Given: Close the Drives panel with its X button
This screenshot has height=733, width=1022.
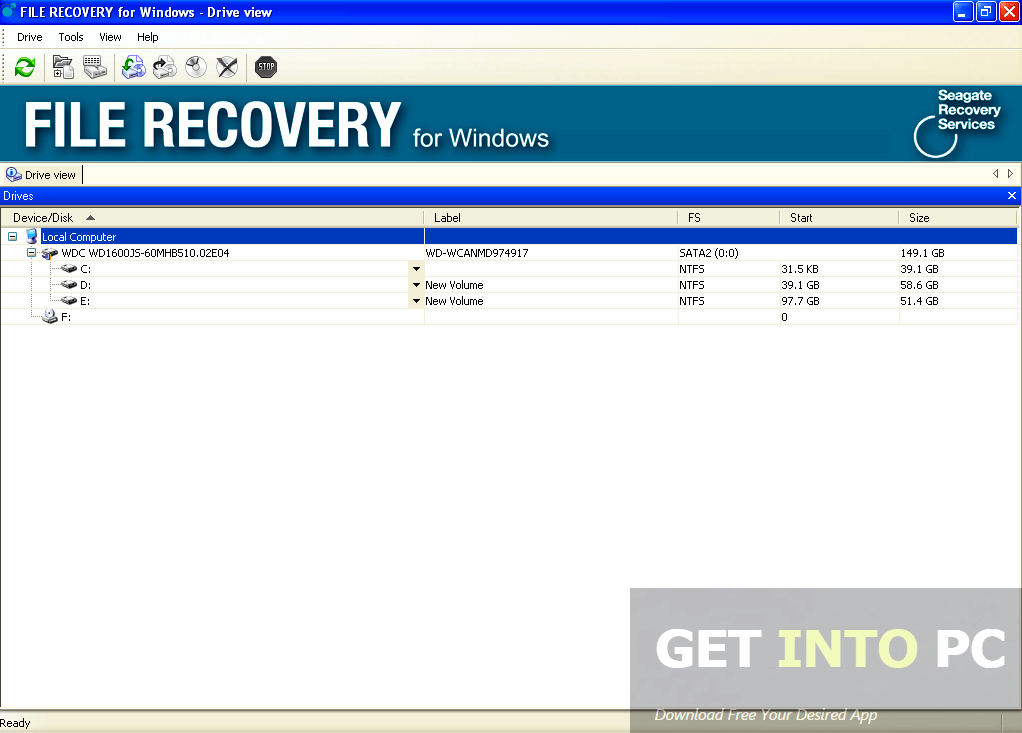Looking at the screenshot, I should [1011, 195].
